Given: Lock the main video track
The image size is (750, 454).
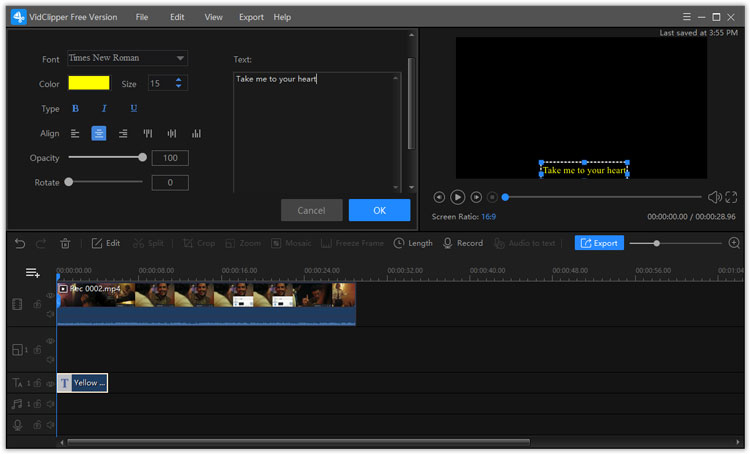Looking at the screenshot, I should [37, 304].
